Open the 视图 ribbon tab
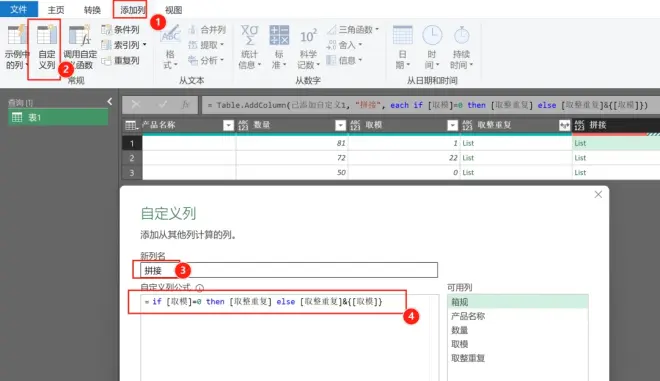Viewport: 660px width, 381px height. pyautogui.click(x=173, y=10)
